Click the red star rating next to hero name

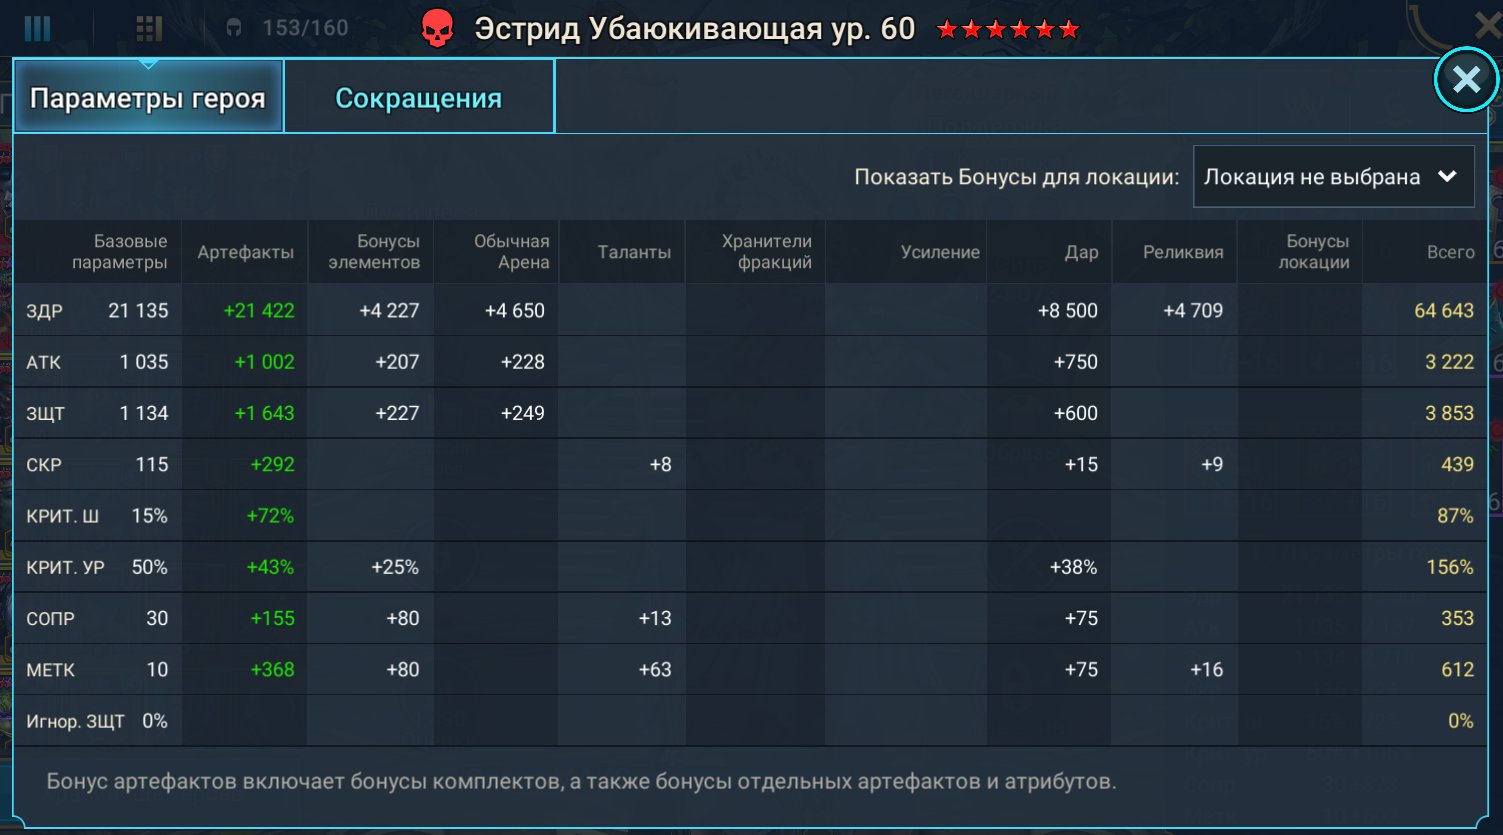[x=1008, y=29]
